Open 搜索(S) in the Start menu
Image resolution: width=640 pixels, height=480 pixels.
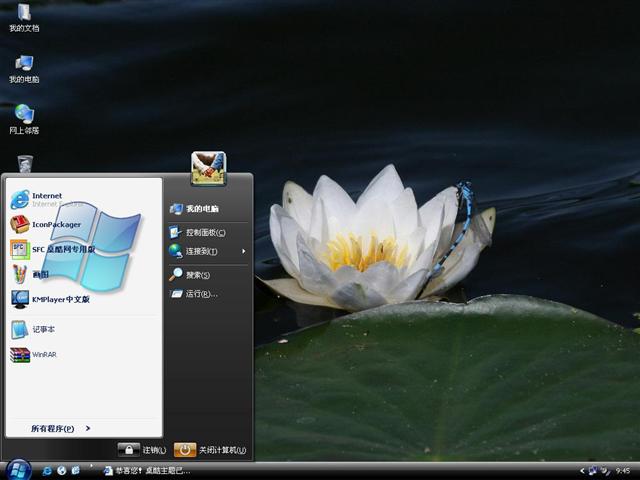pyautogui.click(x=190, y=275)
